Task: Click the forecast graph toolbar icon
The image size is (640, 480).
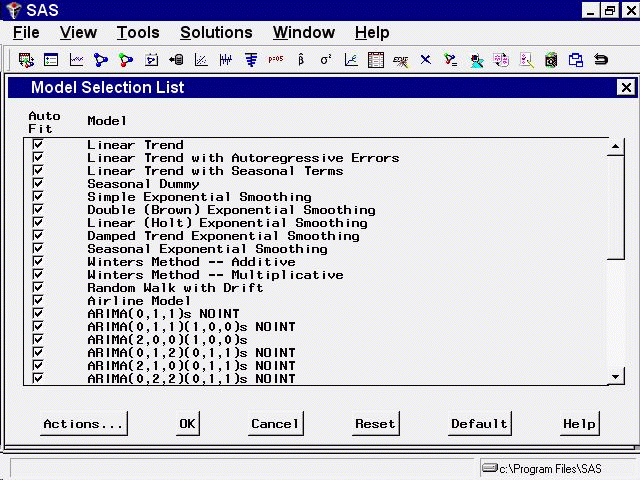Action: (351, 60)
